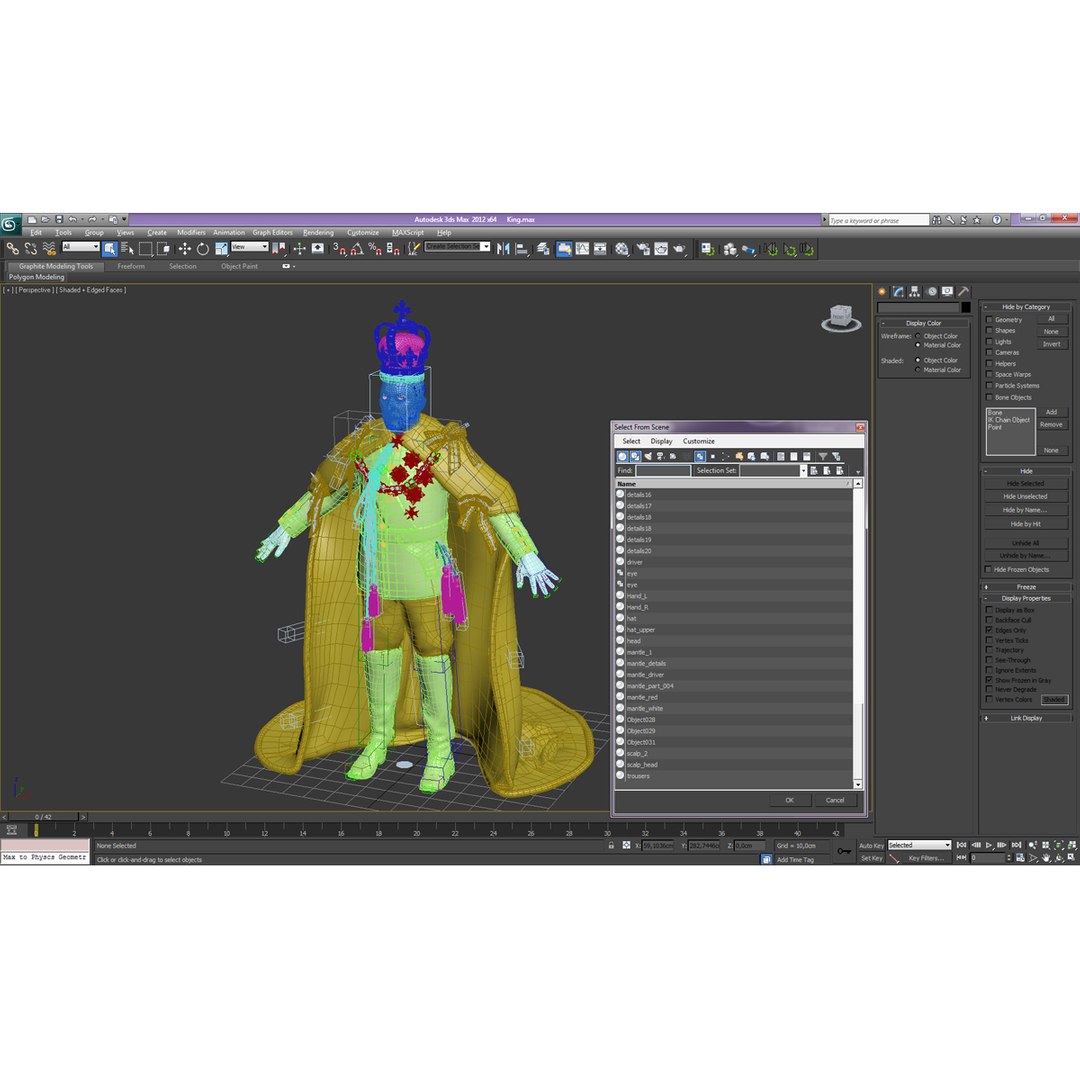Click OK in Select From Scene
This screenshot has height=1080, width=1080.
(789, 800)
